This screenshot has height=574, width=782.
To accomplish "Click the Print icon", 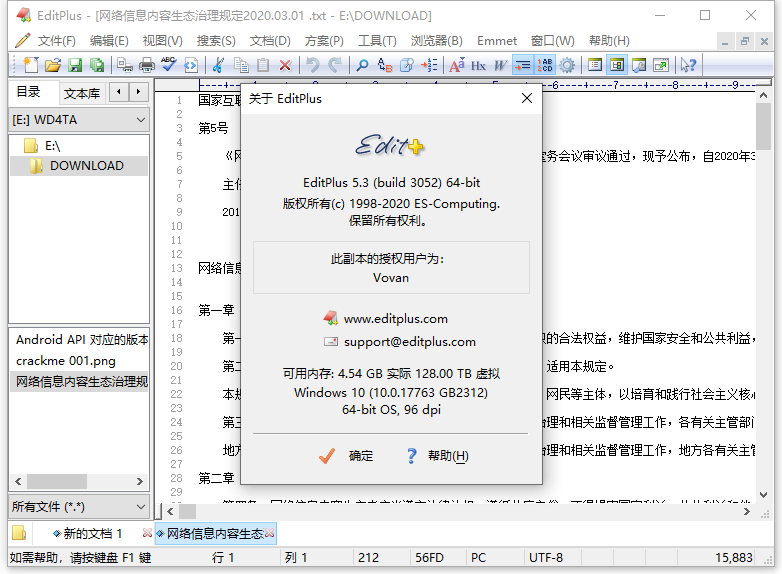I will [x=147, y=65].
